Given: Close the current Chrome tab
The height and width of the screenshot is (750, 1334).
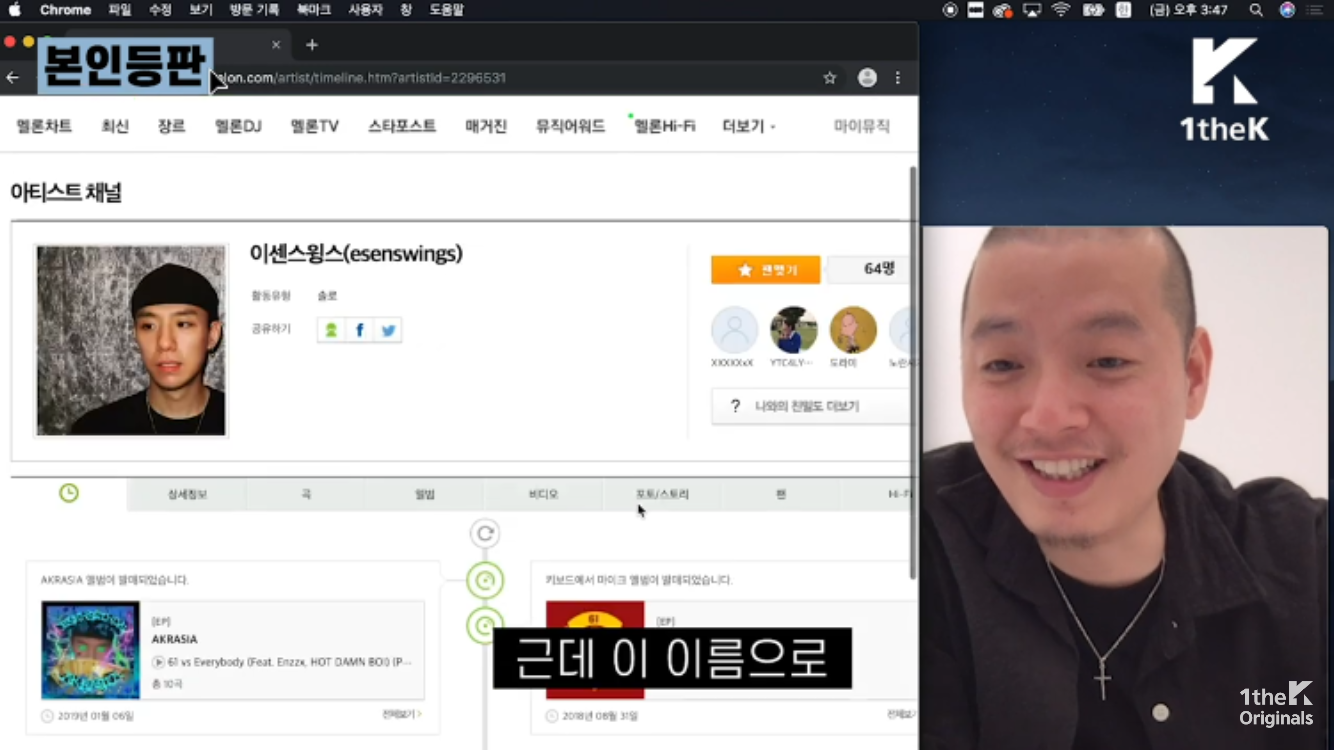Looking at the screenshot, I should (x=276, y=45).
